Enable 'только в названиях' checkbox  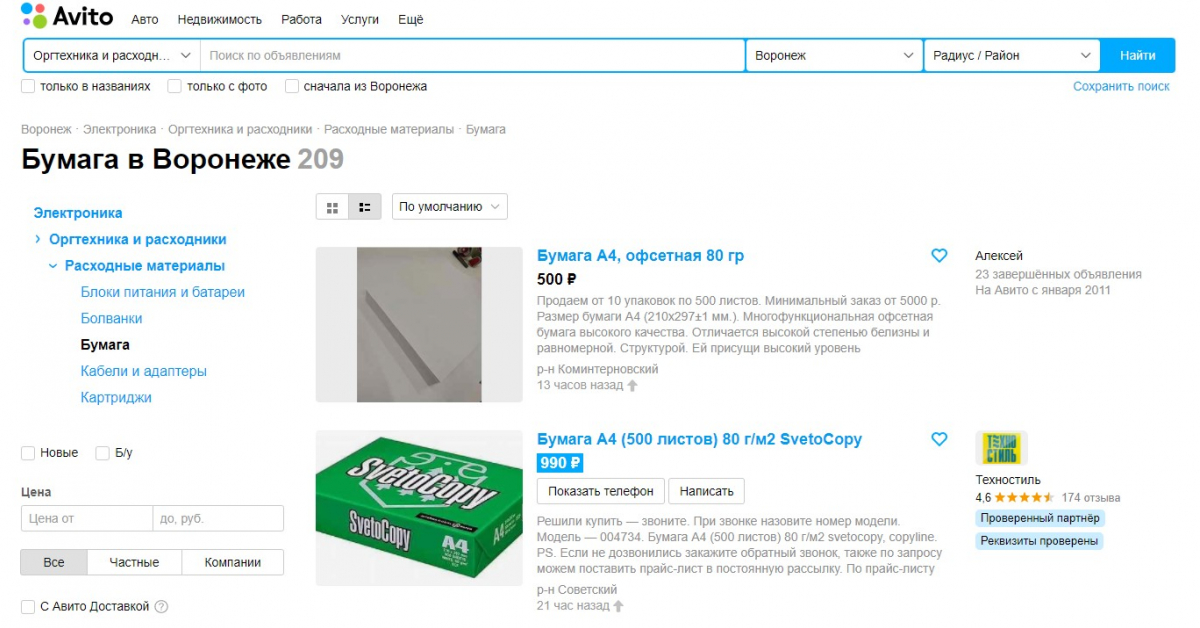[28, 87]
